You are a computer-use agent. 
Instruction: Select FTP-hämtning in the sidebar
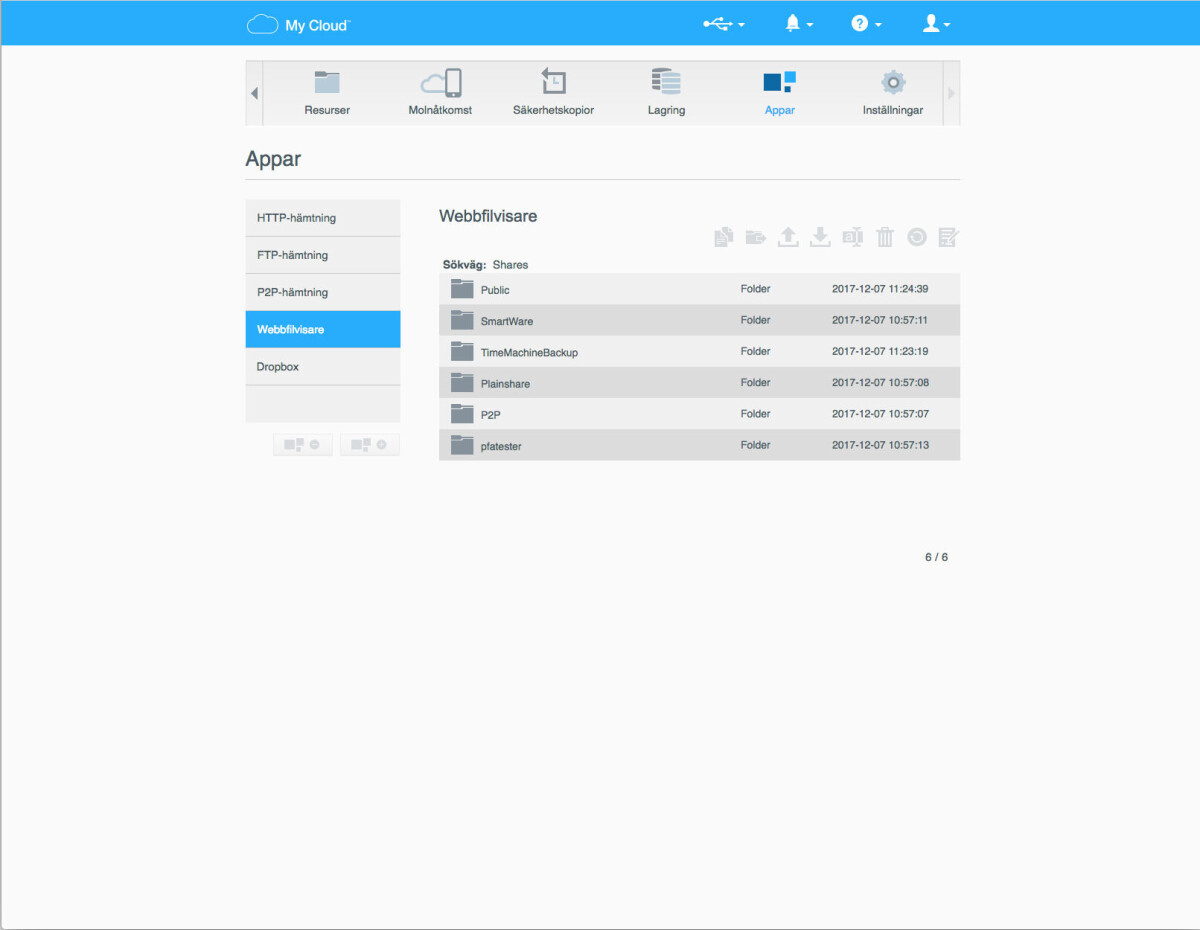[x=323, y=255]
